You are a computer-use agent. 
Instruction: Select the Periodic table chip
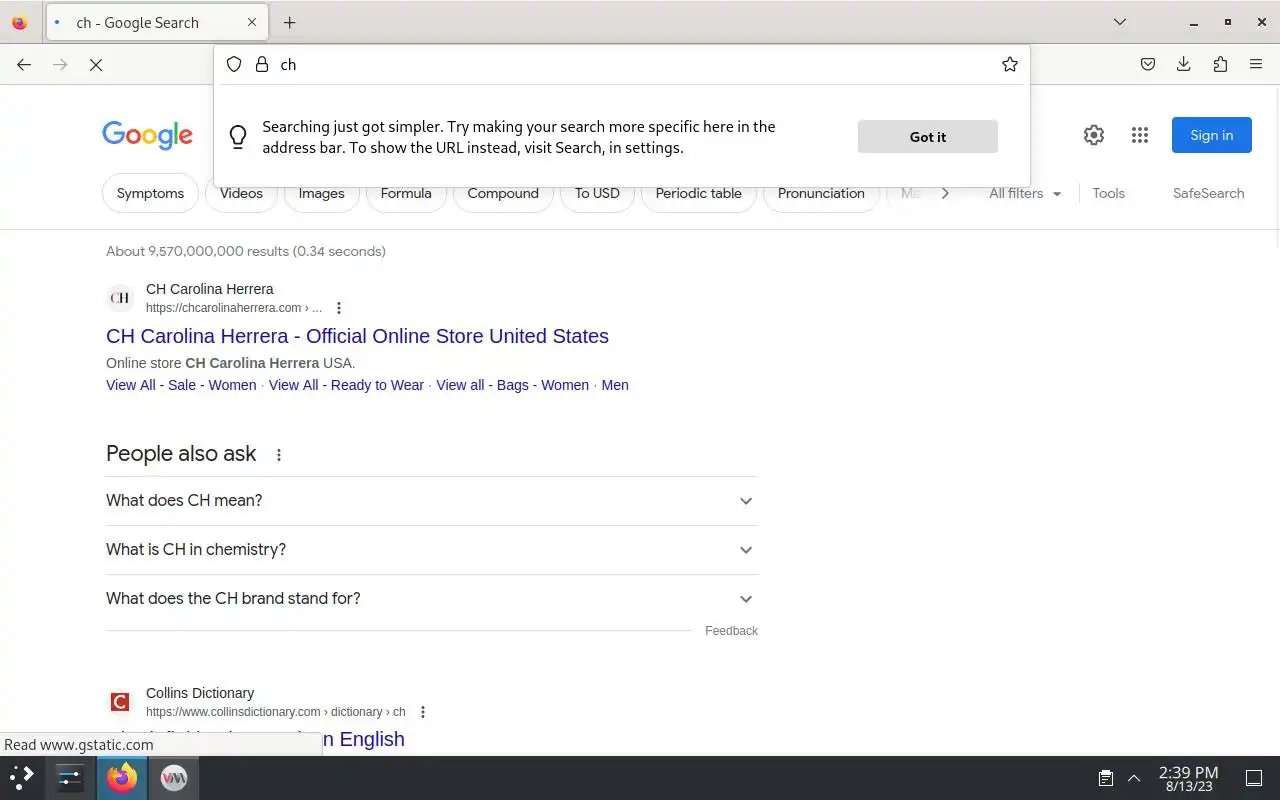point(698,193)
